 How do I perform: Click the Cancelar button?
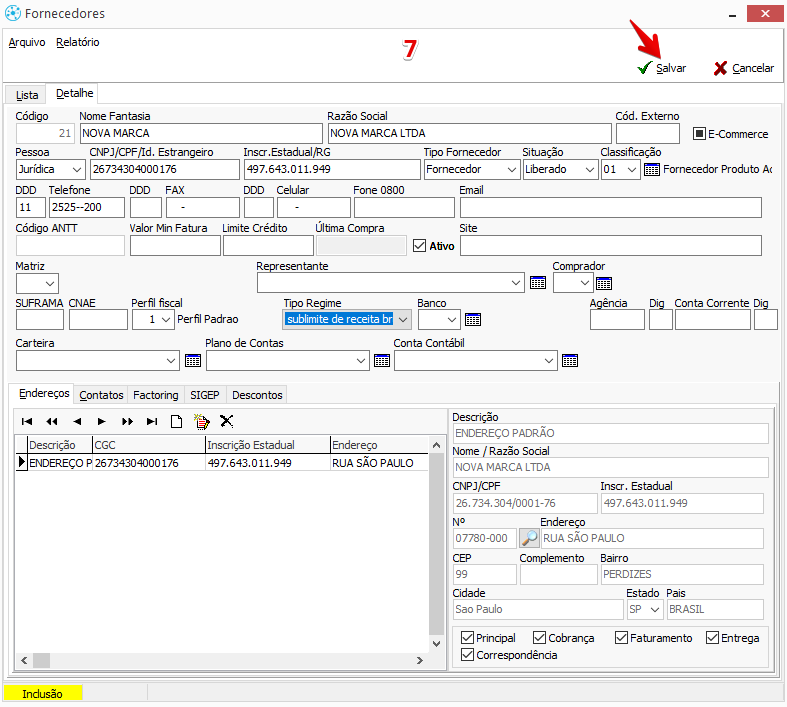744,68
